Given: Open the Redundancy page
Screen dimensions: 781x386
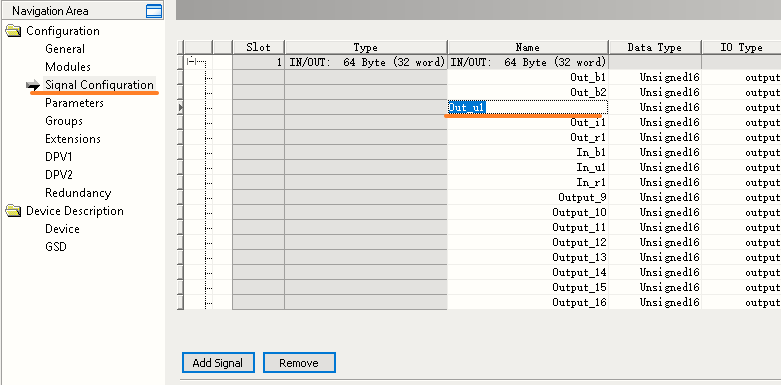Looking at the screenshot, I should point(78,193).
